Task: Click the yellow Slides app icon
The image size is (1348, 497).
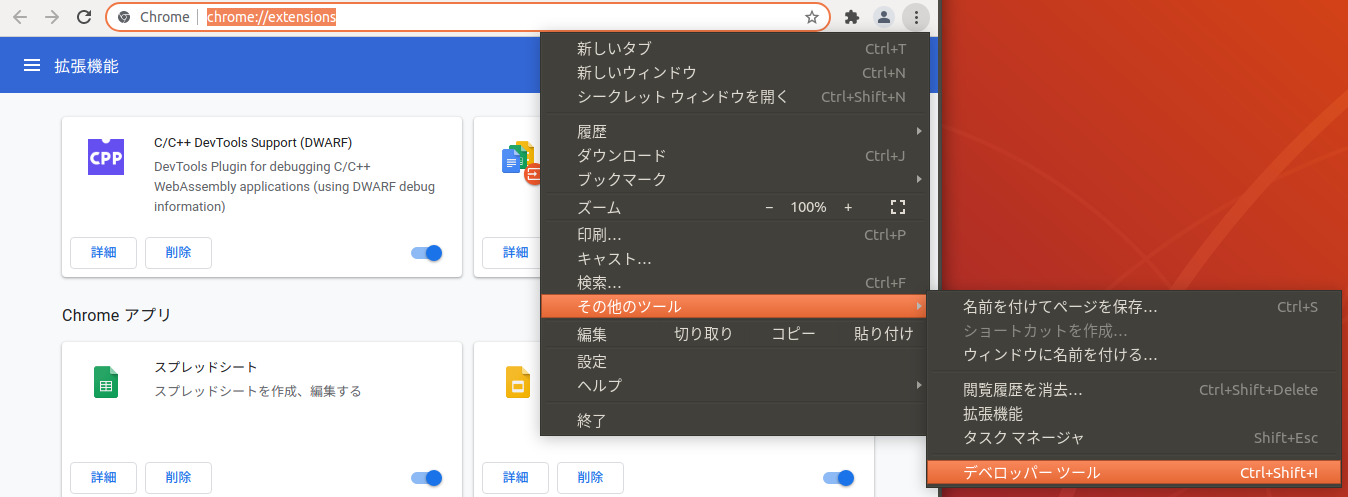Action: tap(517, 382)
